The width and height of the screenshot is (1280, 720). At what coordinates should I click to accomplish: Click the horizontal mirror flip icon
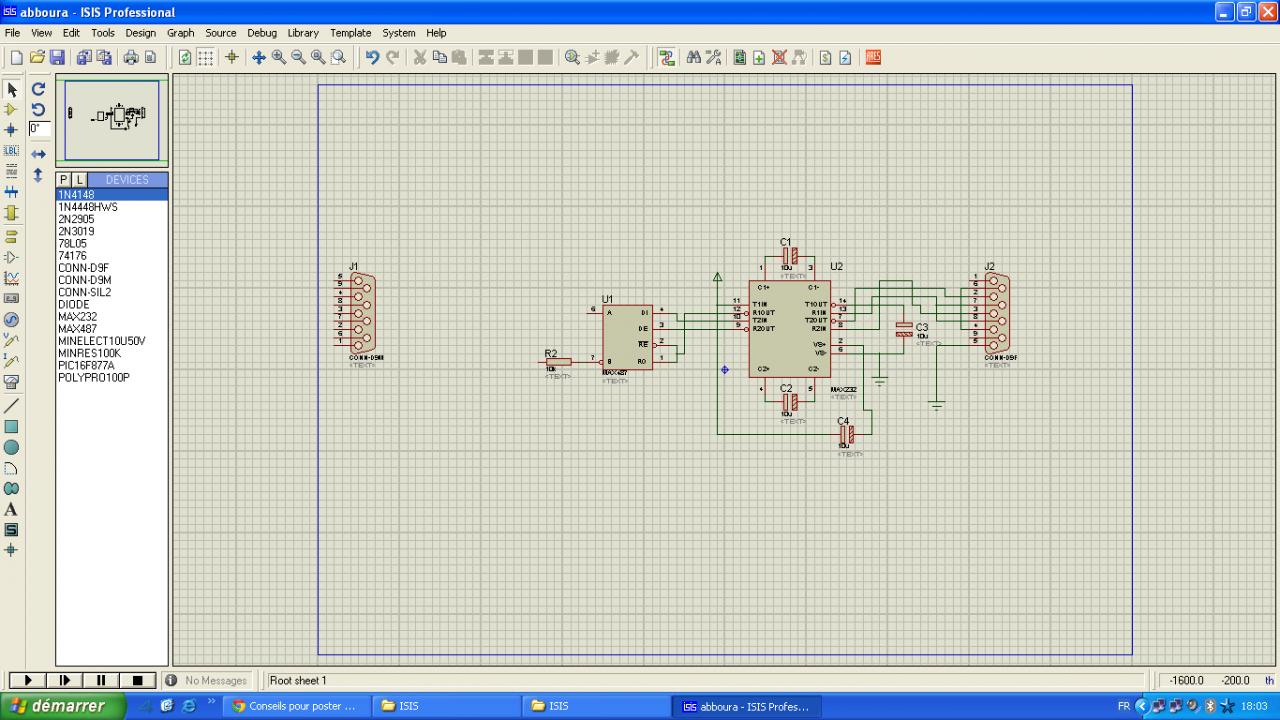[39, 154]
